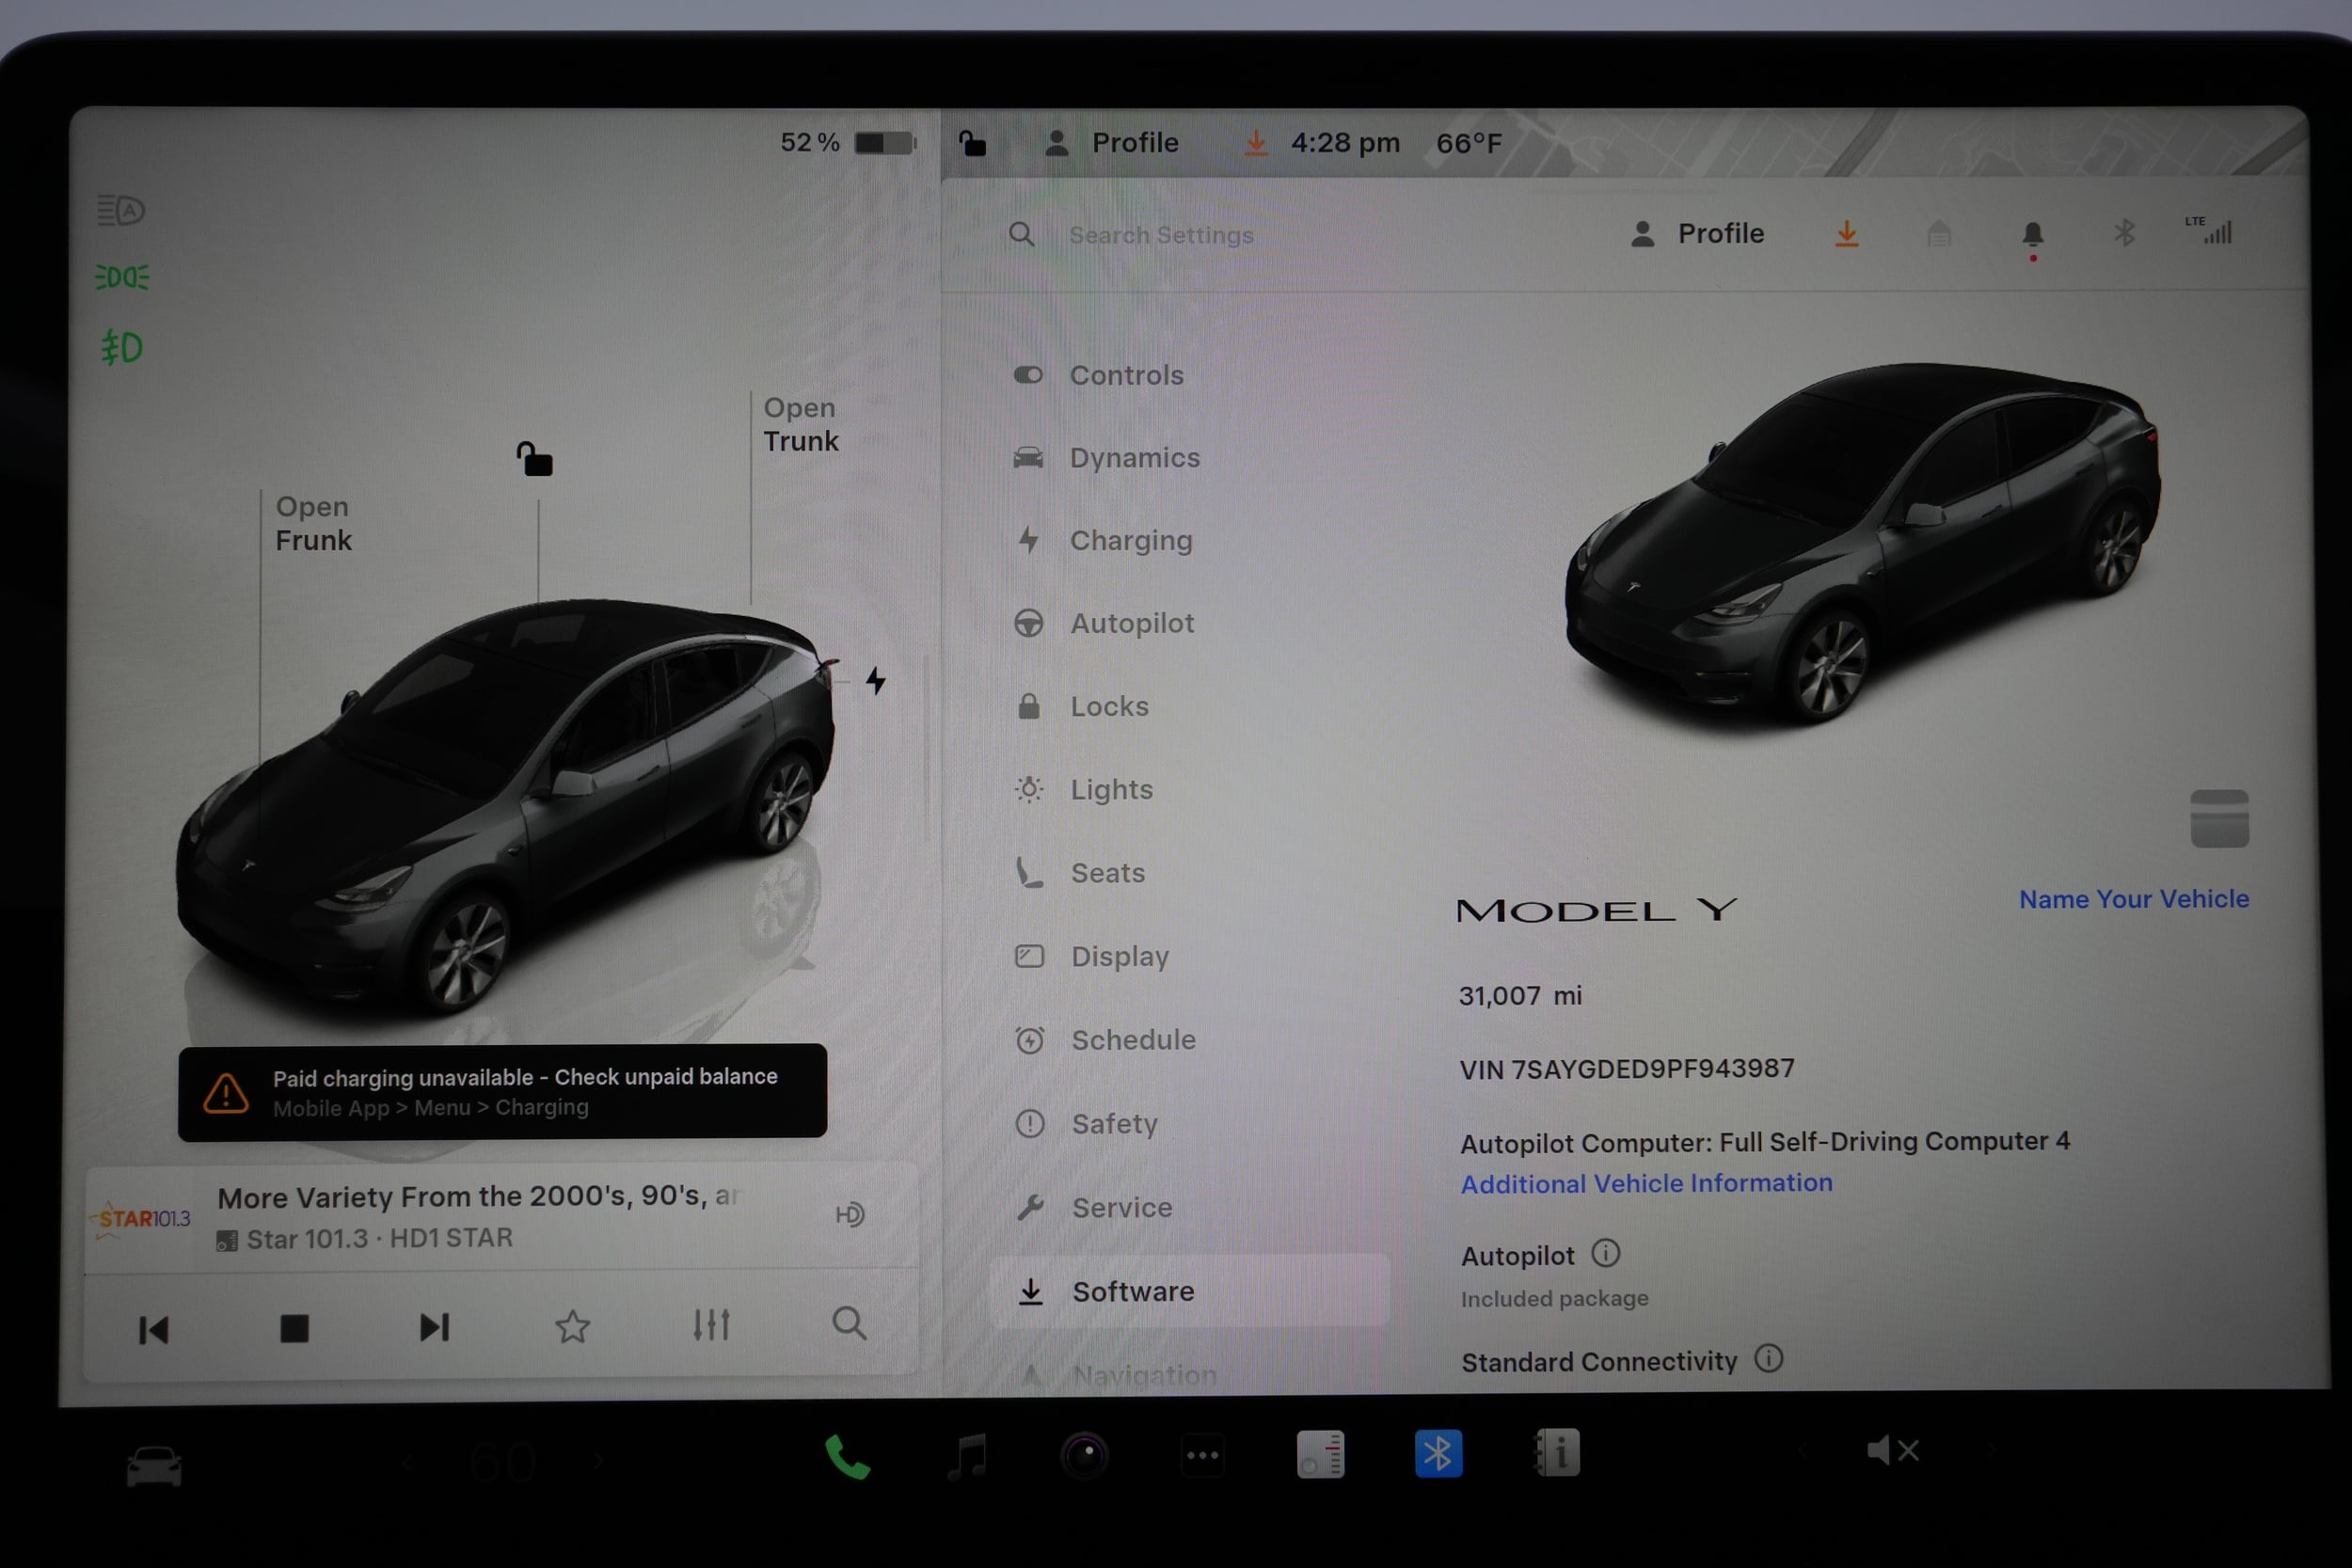
Task: Reveal more apps with the ellipsis launcher
Action: pos(1204,1457)
